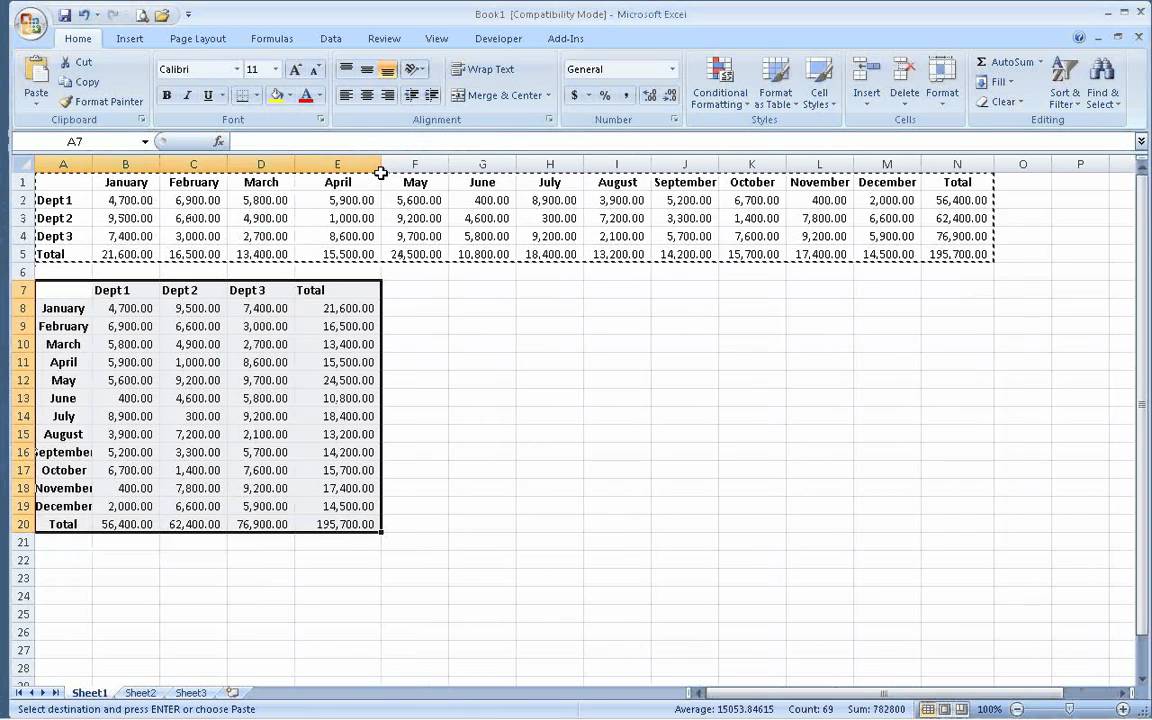This screenshot has width=1152, height=720.
Task: Toggle Wrap Text for selected cells
Action: pos(483,69)
